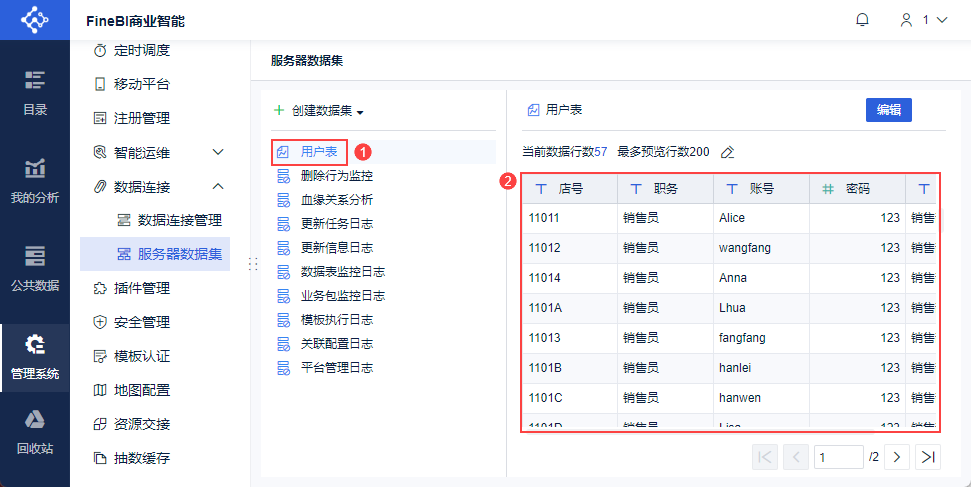This screenshot has height=487, width=971.
Task: Click the 店号 column header
Action: (x=570, y=188)
